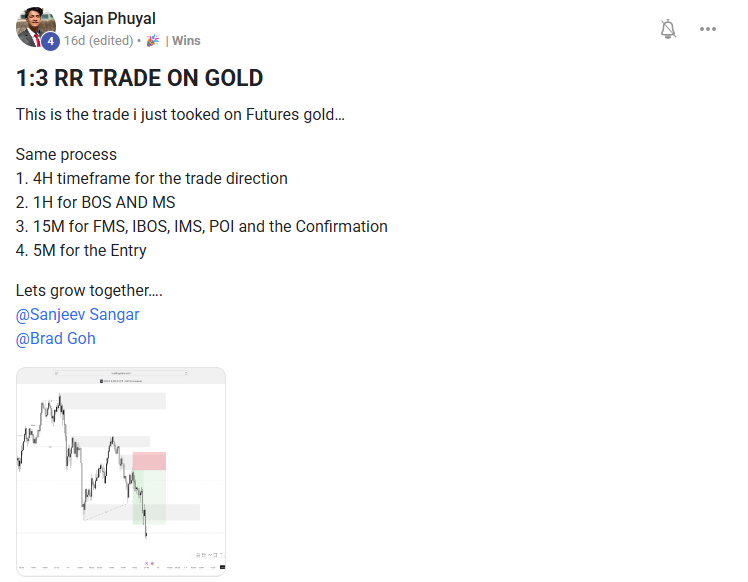Open the mention @Brad Goh
This screenshot has width=748, height=582.
[56, 338]
